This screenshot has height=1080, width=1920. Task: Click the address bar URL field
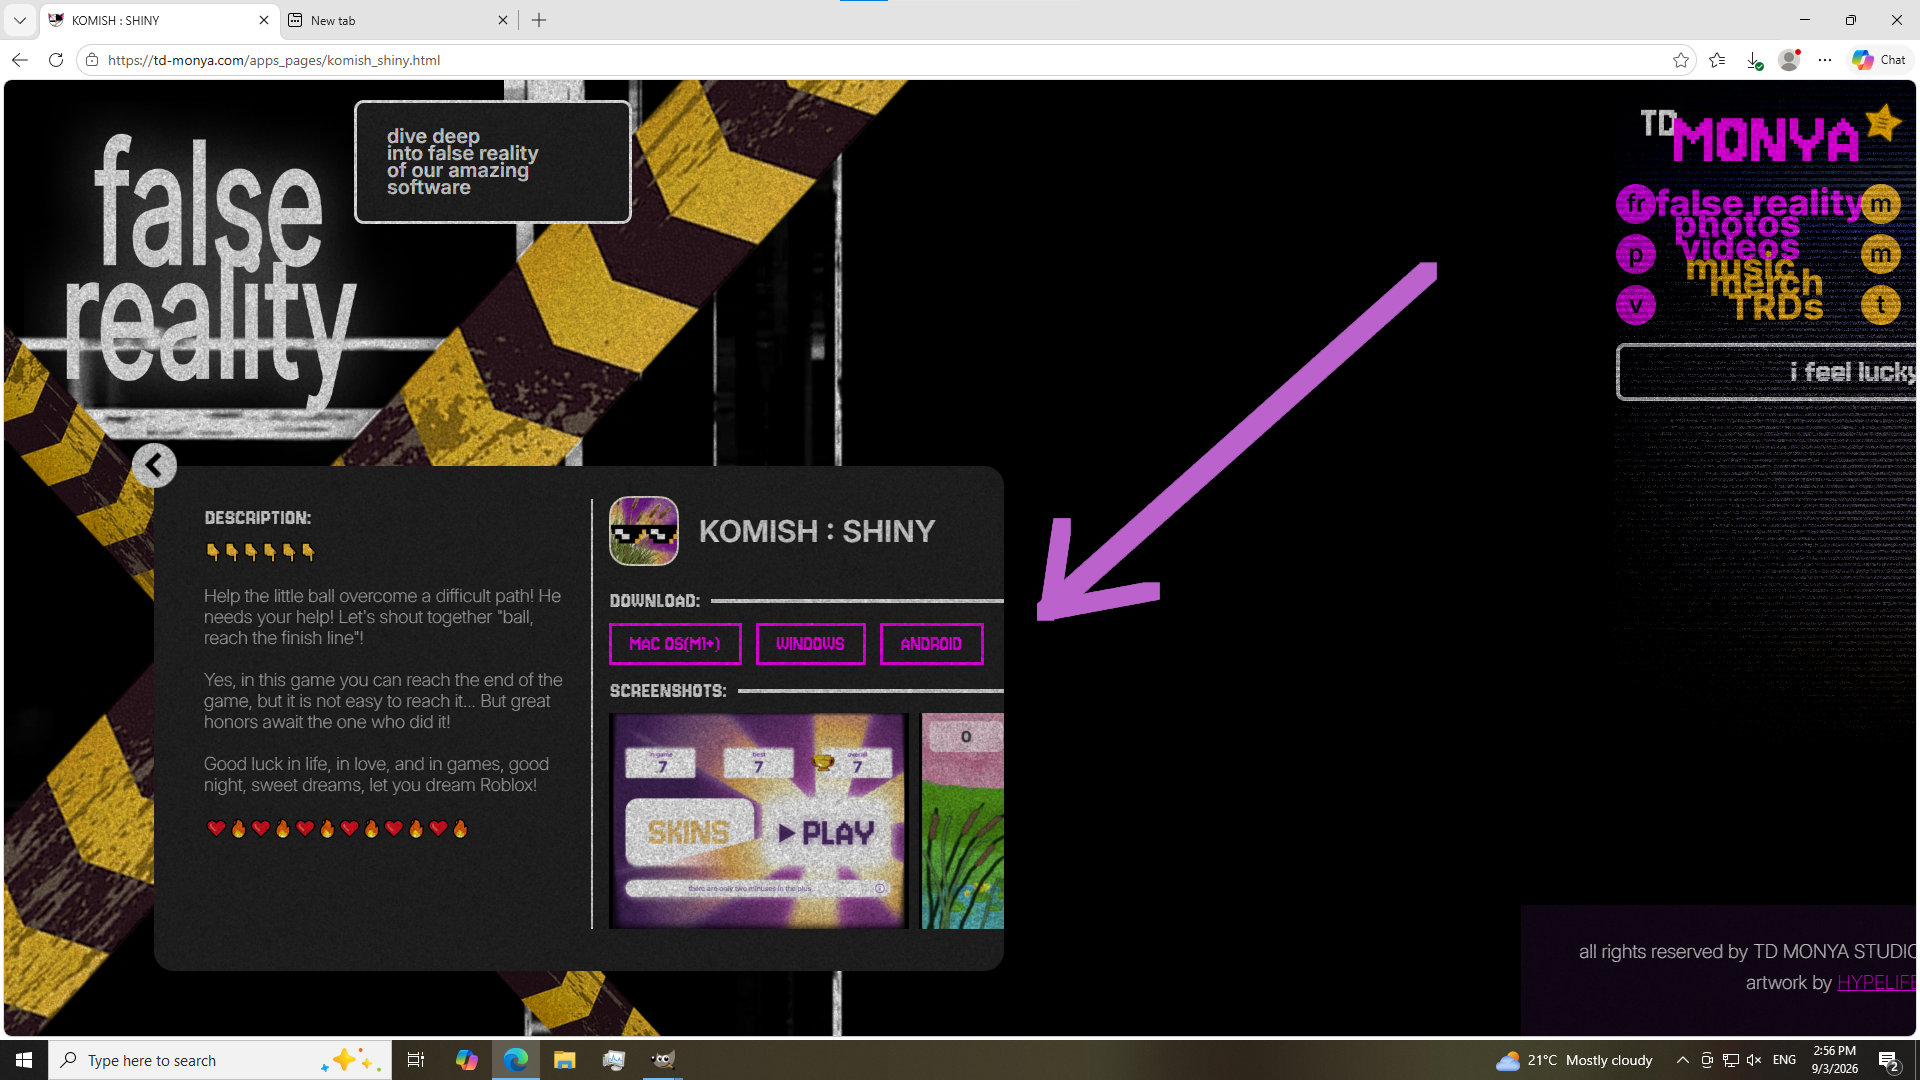(880, 60)
